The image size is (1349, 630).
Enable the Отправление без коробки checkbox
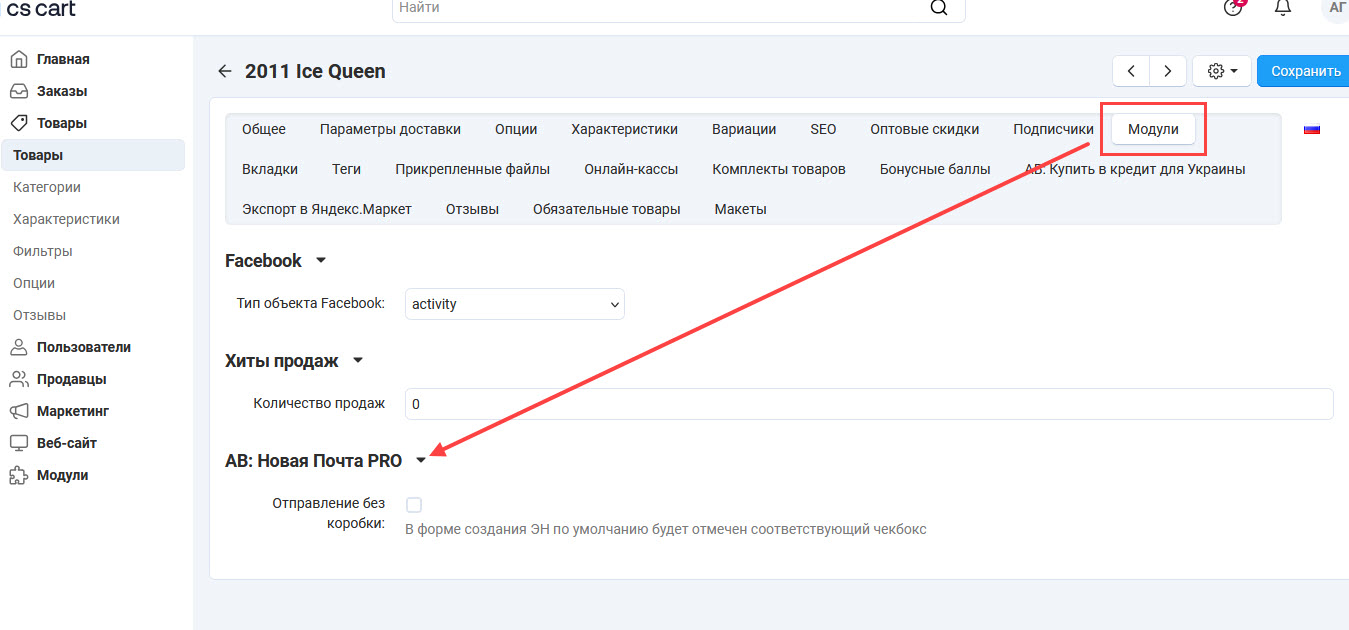pyautogui.click(x=414, y=505)
